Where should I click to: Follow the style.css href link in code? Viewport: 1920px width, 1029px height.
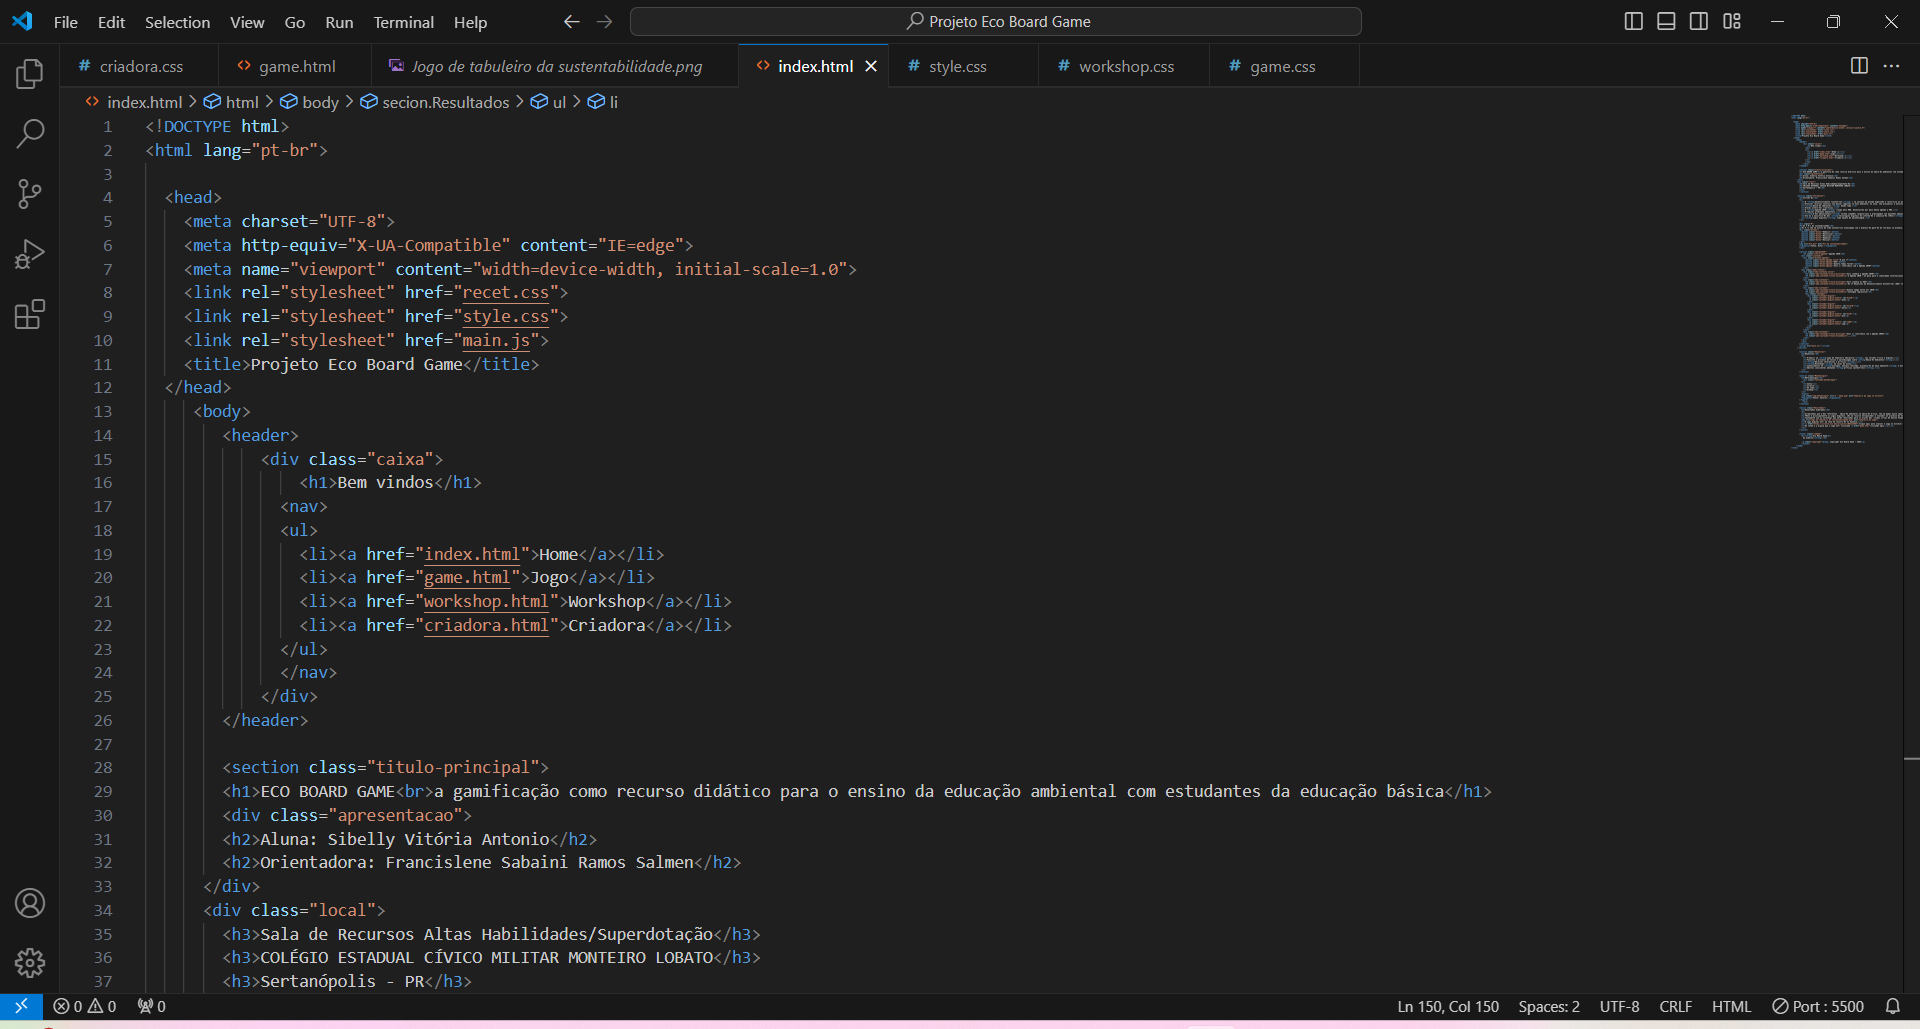click(505, 316)
